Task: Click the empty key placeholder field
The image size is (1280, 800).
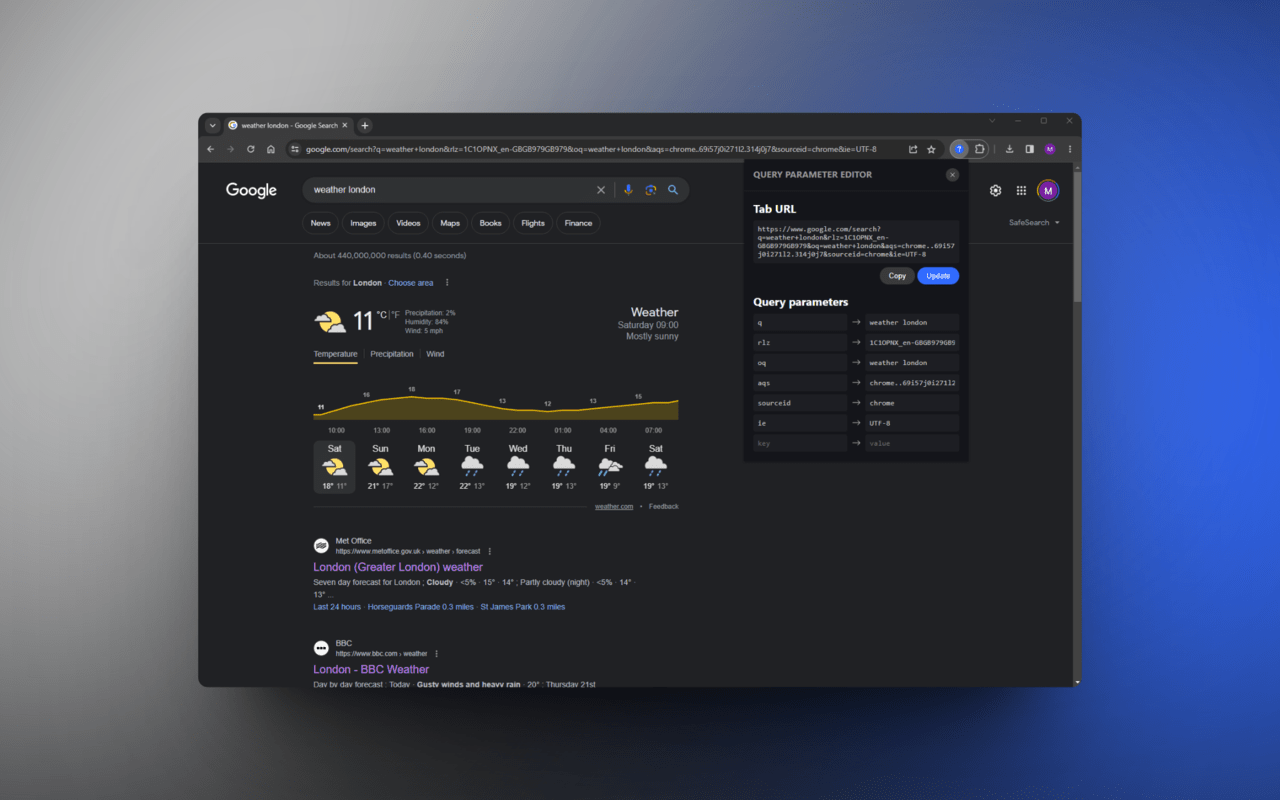Action: (800, 443)
